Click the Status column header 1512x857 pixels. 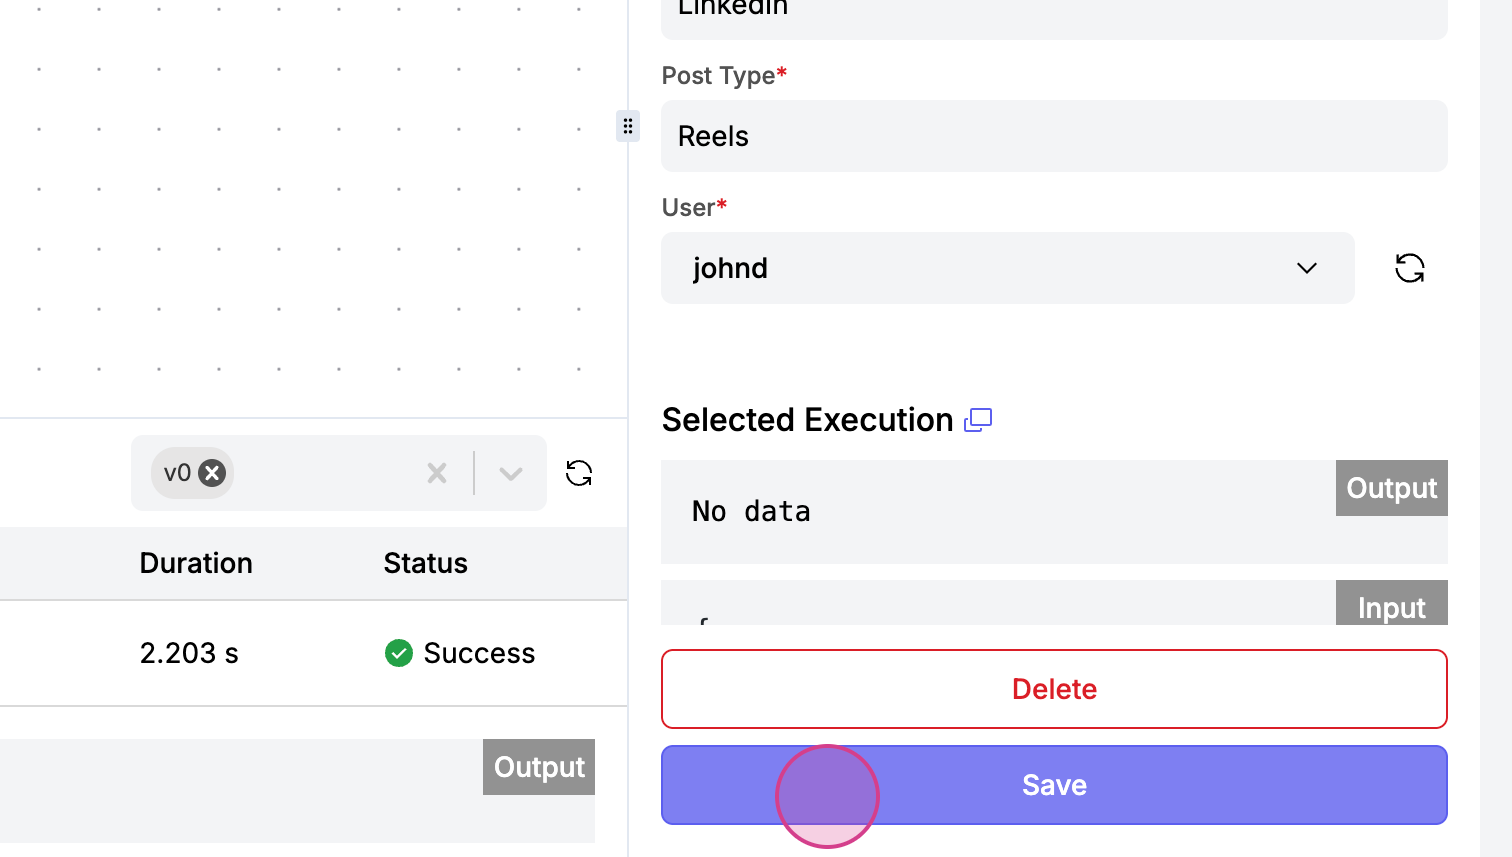[x=426, y=563]
